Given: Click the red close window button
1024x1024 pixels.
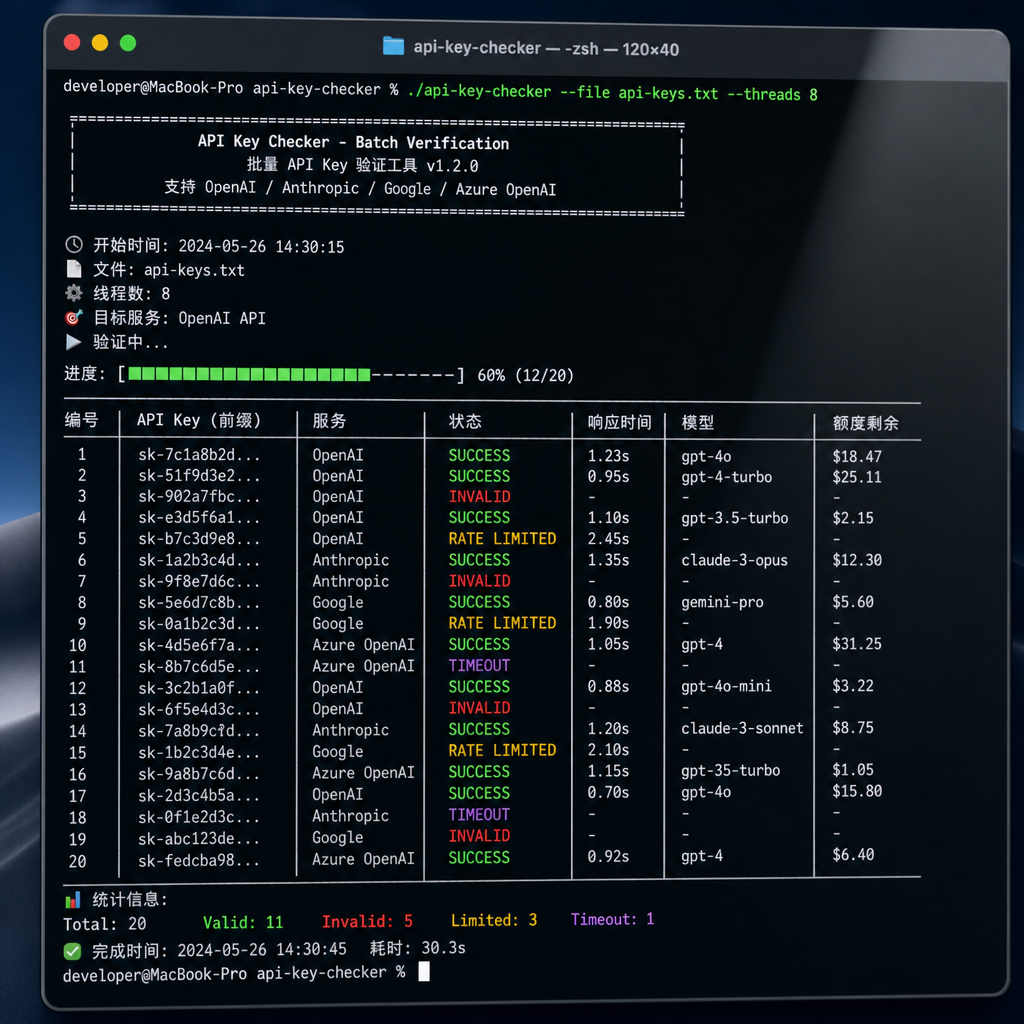Looking at the screenshot, I should [x=72, y=42].
